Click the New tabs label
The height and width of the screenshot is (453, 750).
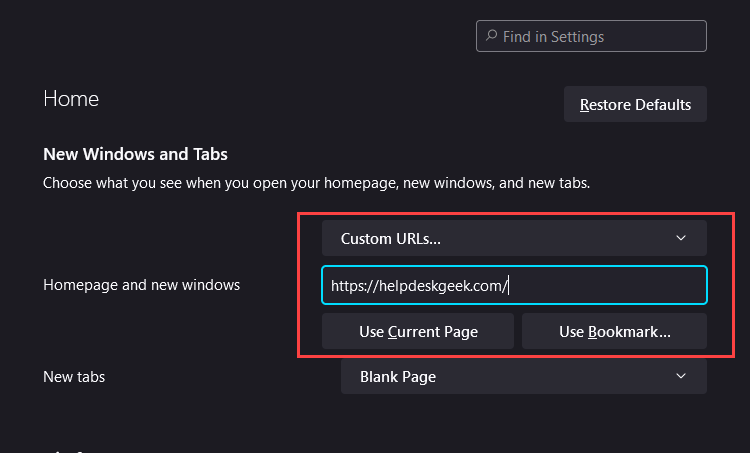74,377
